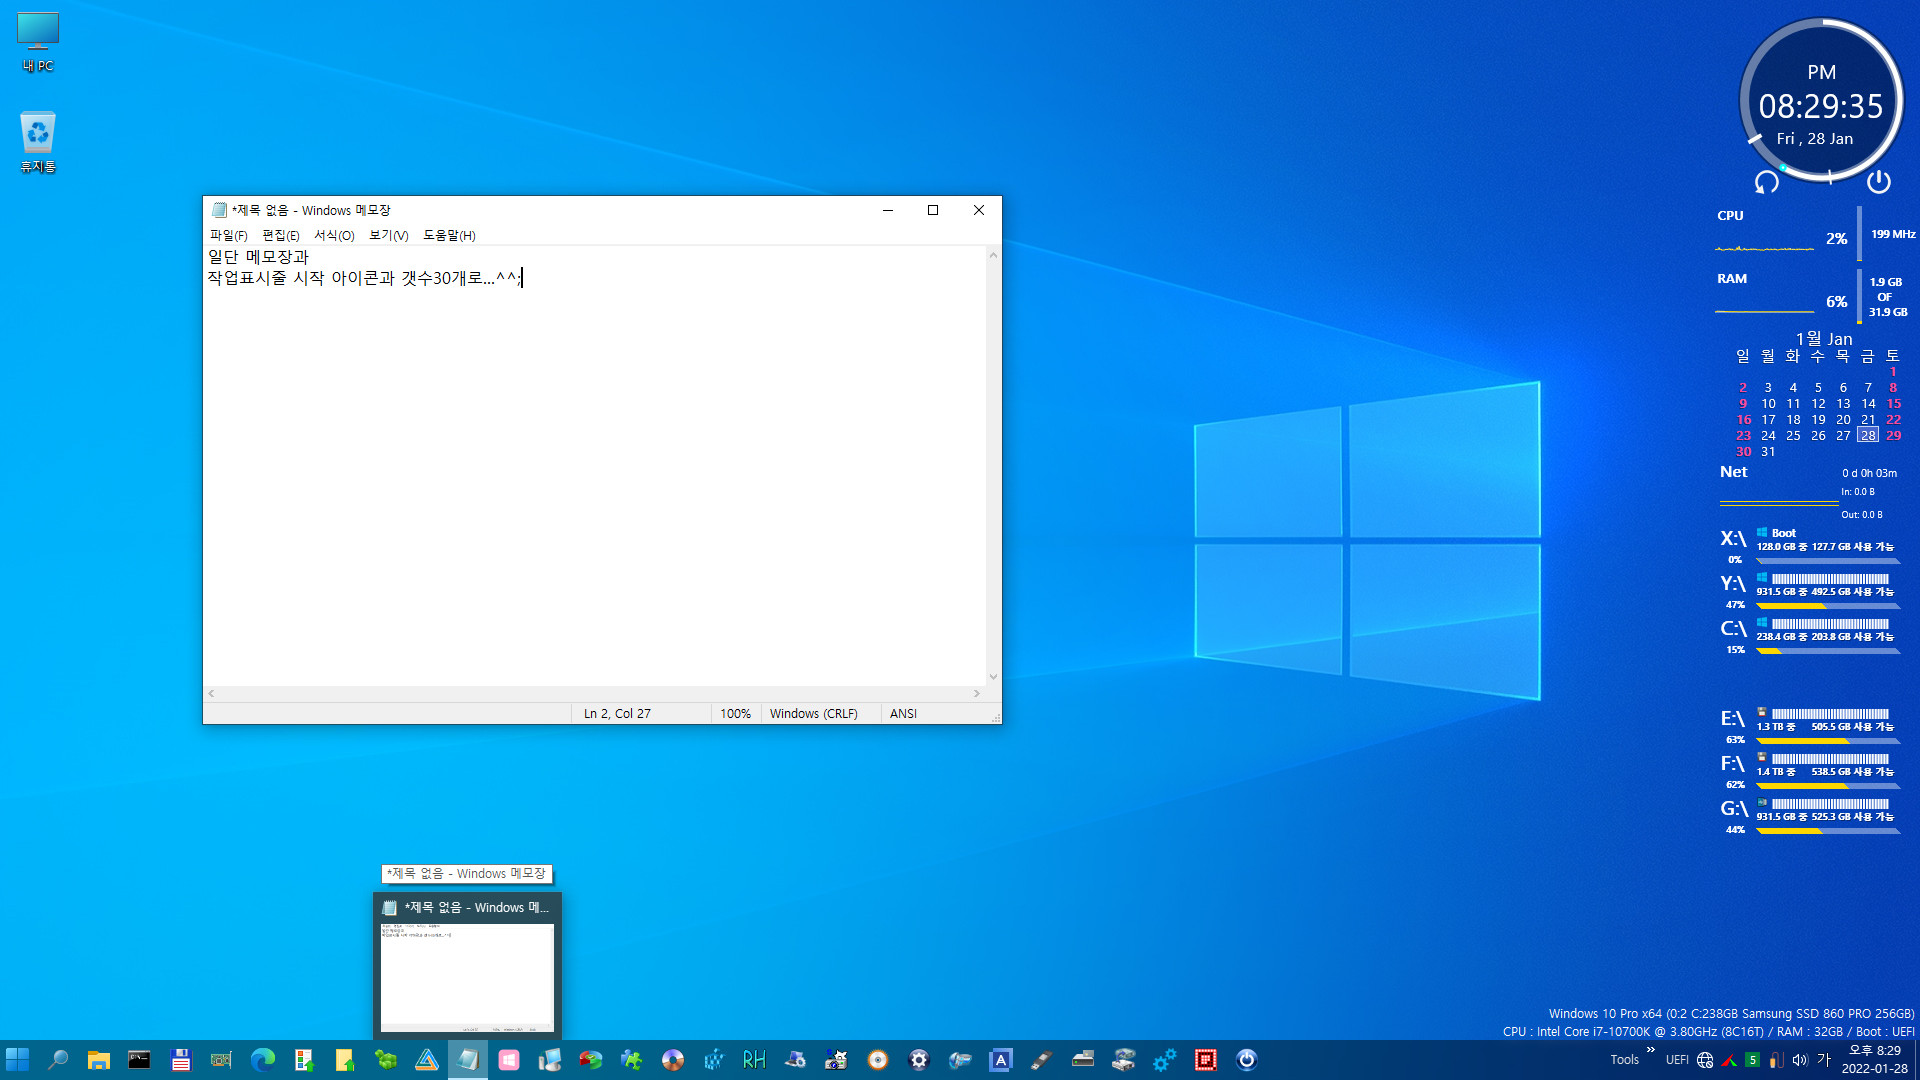This screenshot has height=1080, width=1920.
Task: Click the RAM 6% widget reading
Action: point(1836,302)
